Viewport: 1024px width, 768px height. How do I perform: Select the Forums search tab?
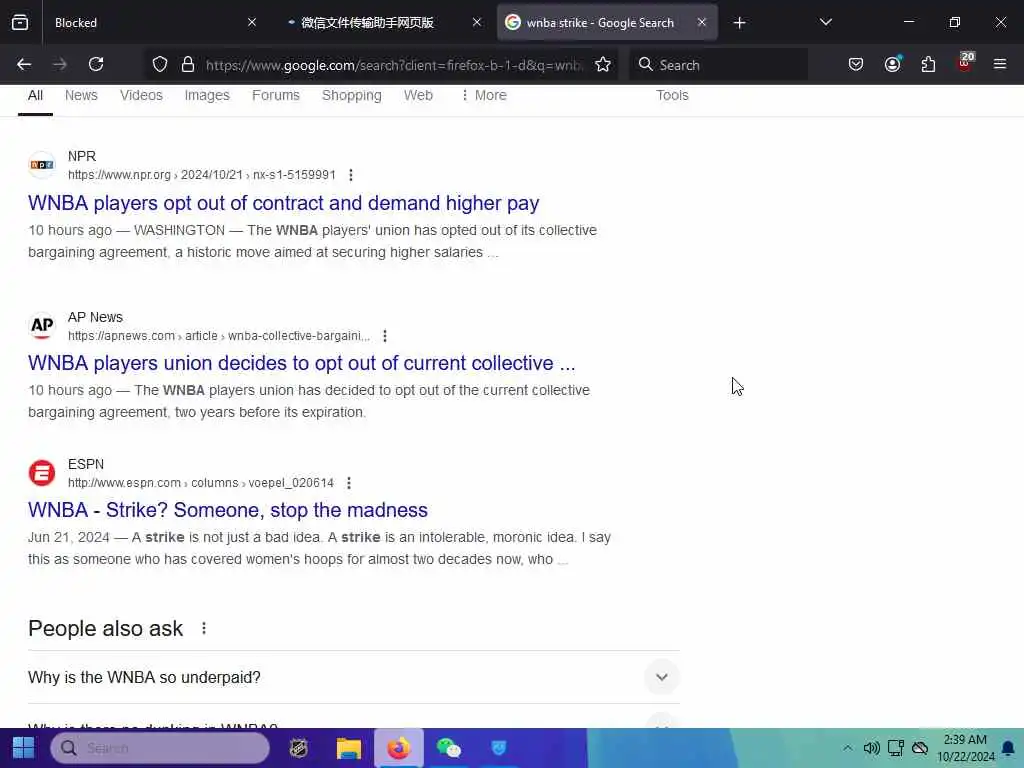click(x=276, y=95)
